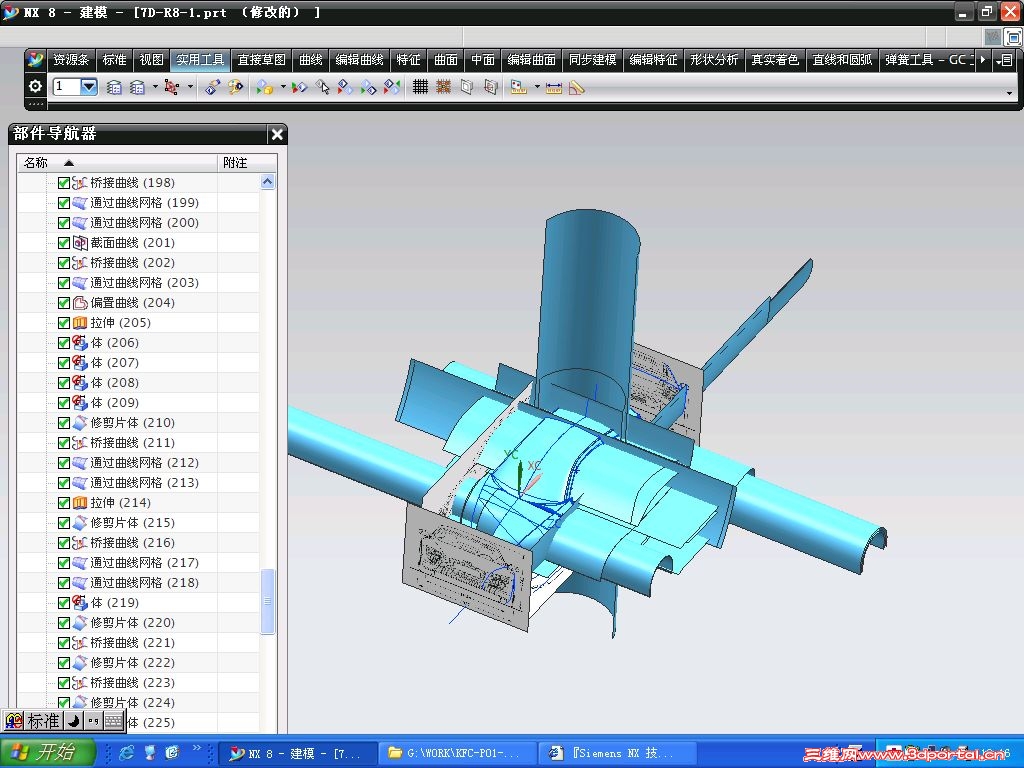Click the work layer number input field
The height and width of the screenshot is (768, 1024).
pos(67,86)
